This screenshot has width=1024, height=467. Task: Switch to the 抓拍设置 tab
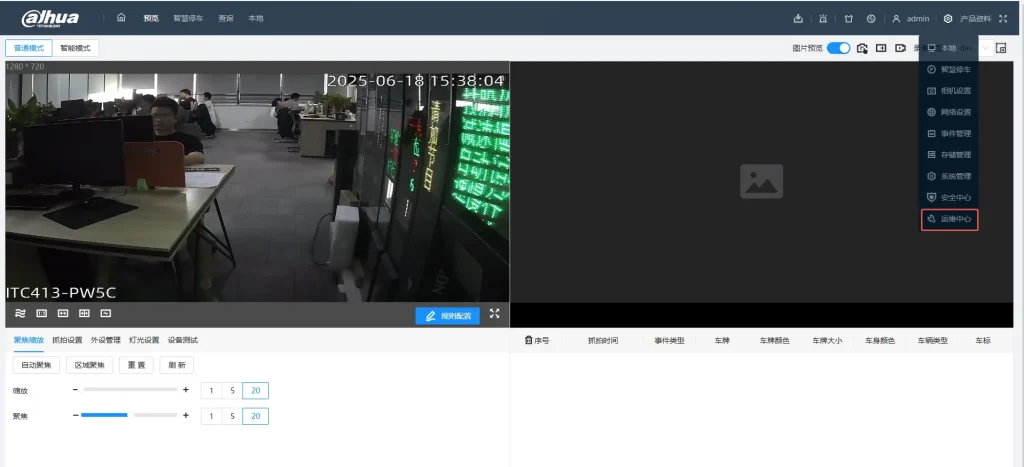point(67,340)
